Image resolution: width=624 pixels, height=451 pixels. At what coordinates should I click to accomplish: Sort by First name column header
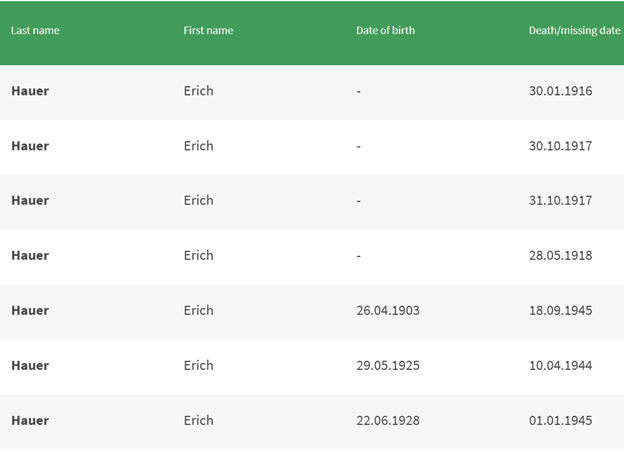coord(208,31)
